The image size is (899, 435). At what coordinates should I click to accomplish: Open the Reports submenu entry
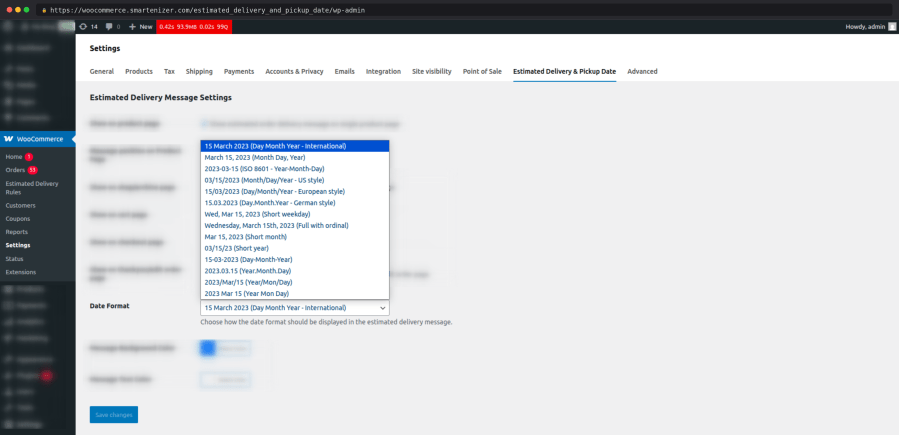coord(17,232)
